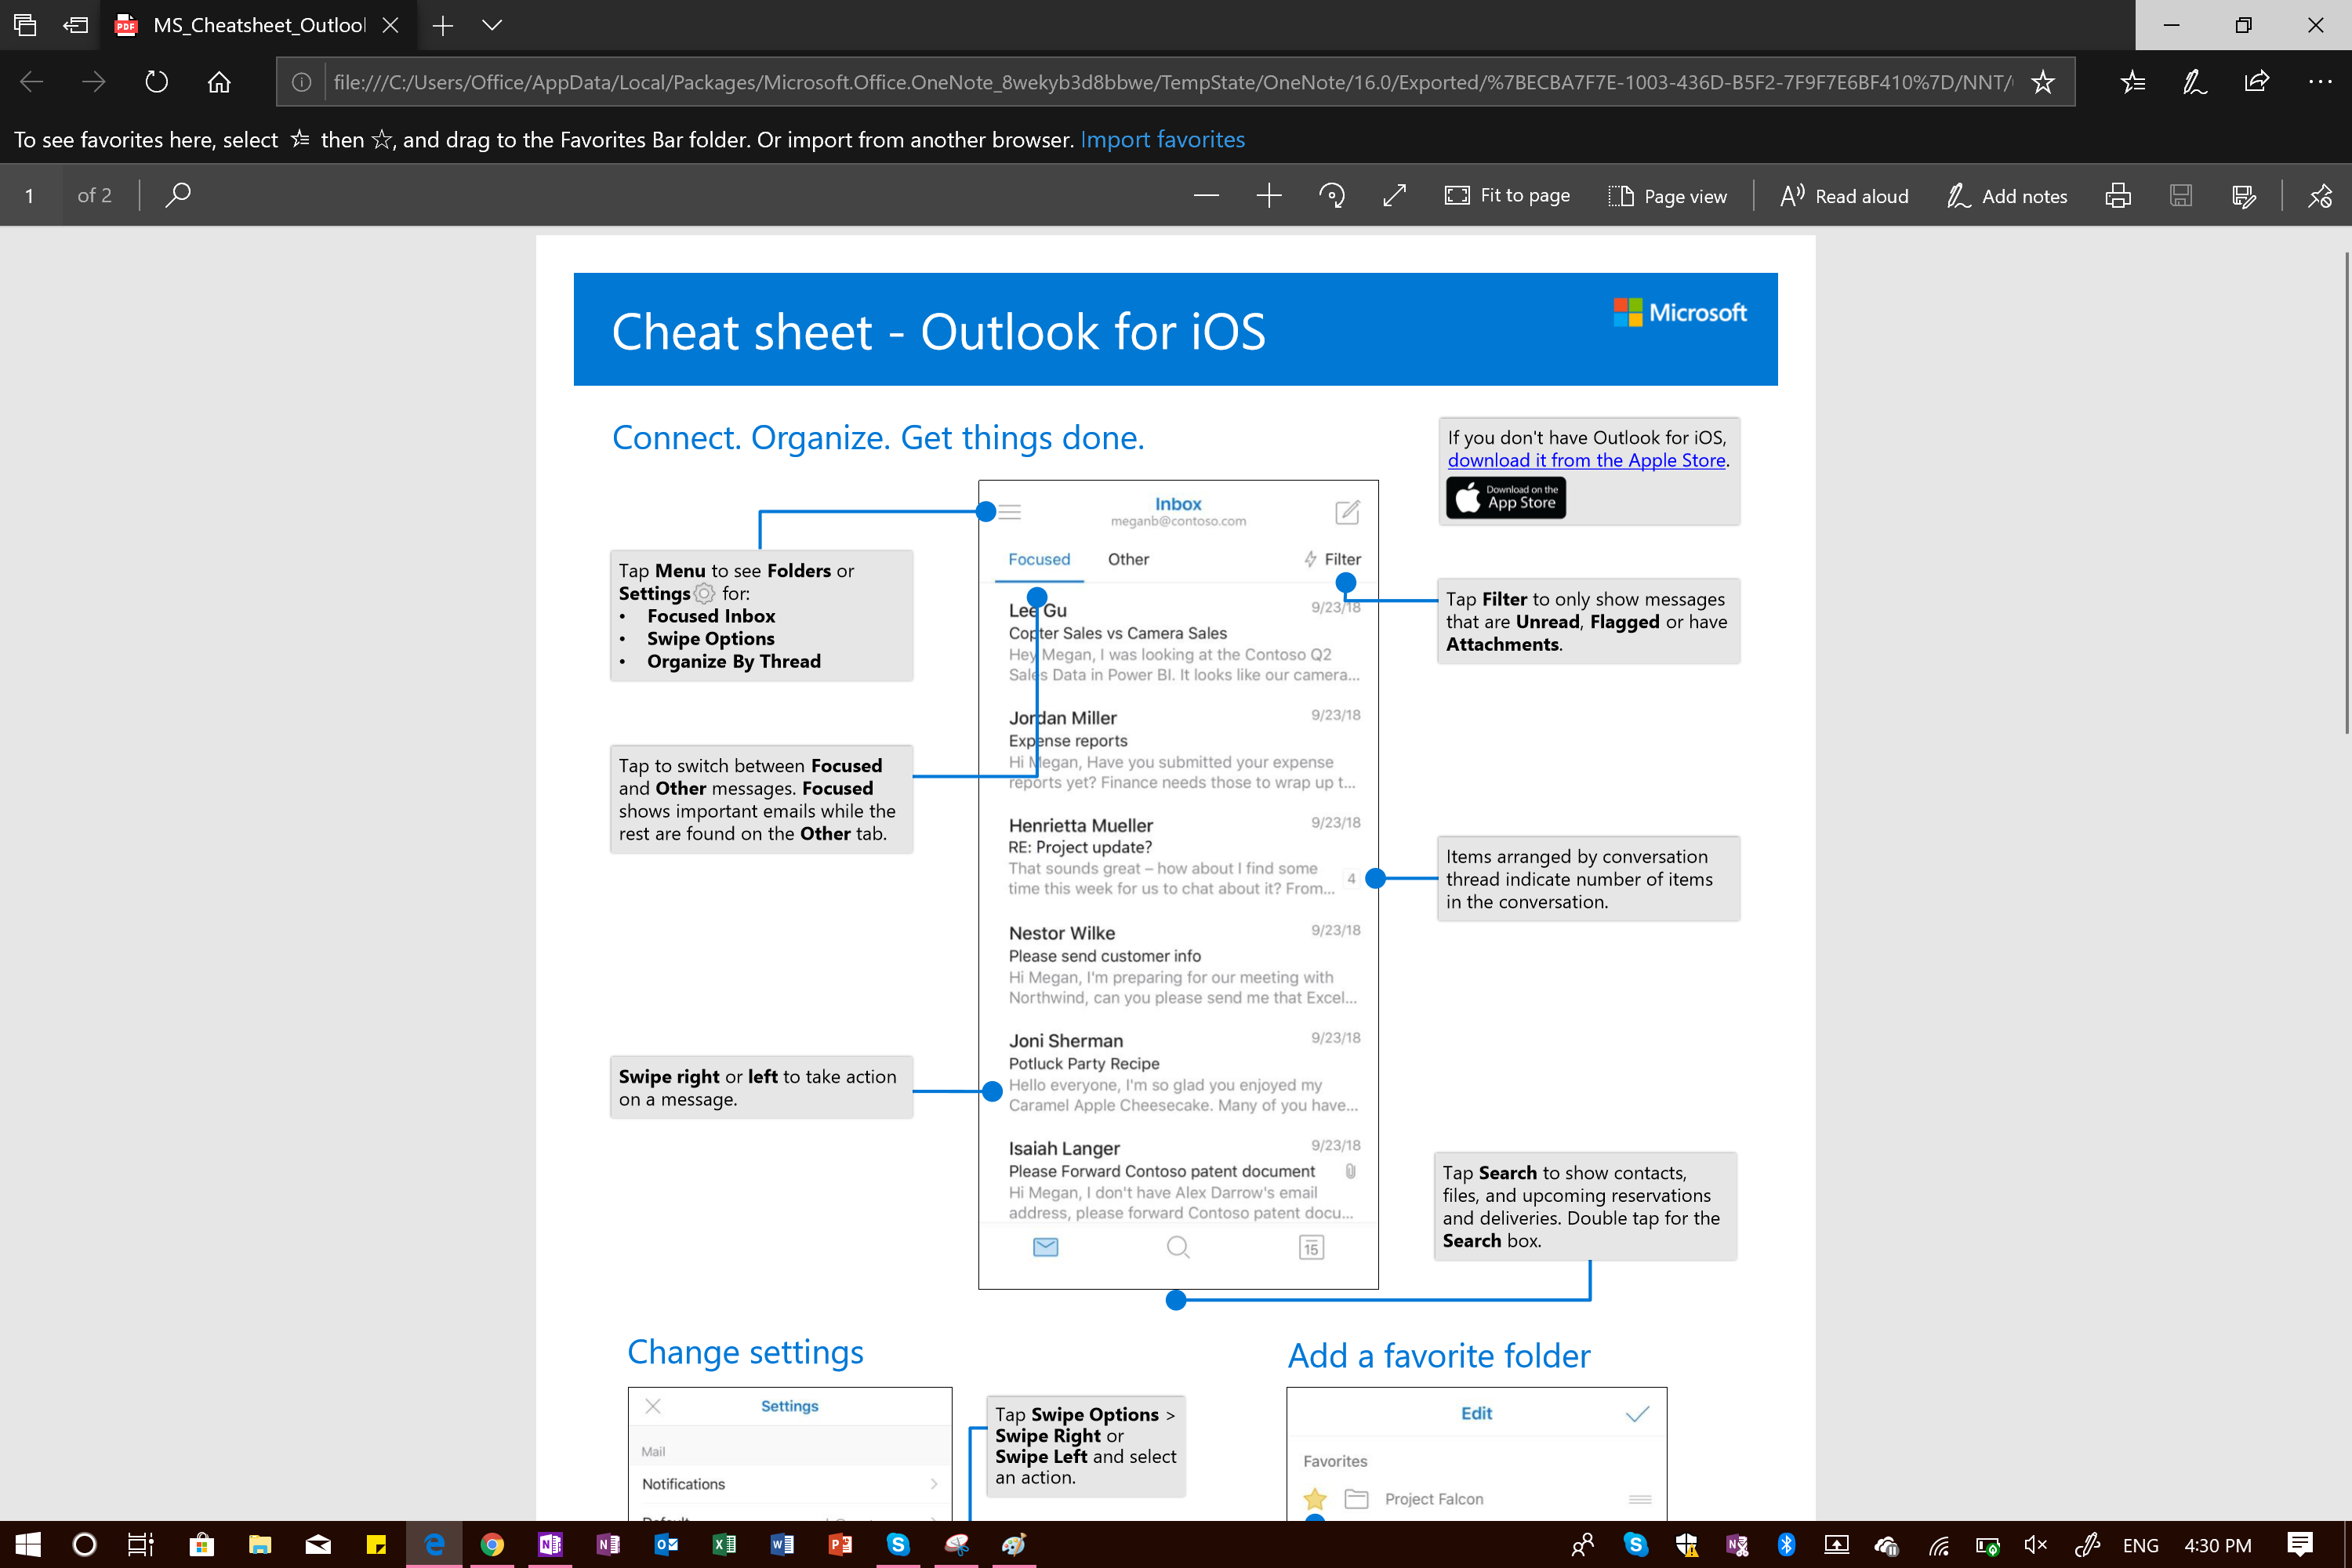The height and width of the screenshot is (1568, 2352).
Task: Select the Other tab label
Action: pos(1127,558)
